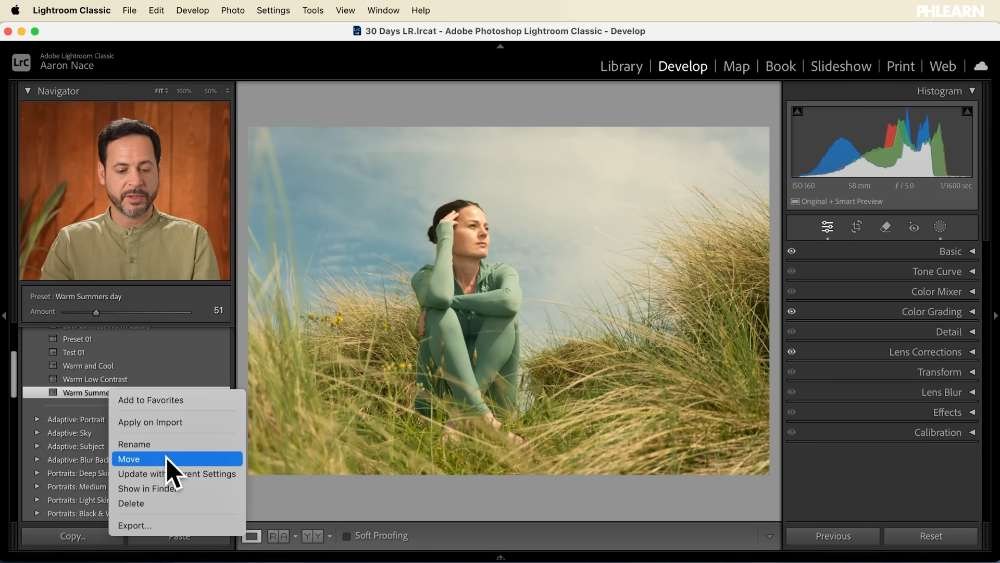This screenshot has width=1000, height=563.
Task: Select the Masking tool icon
Action: 940,227
